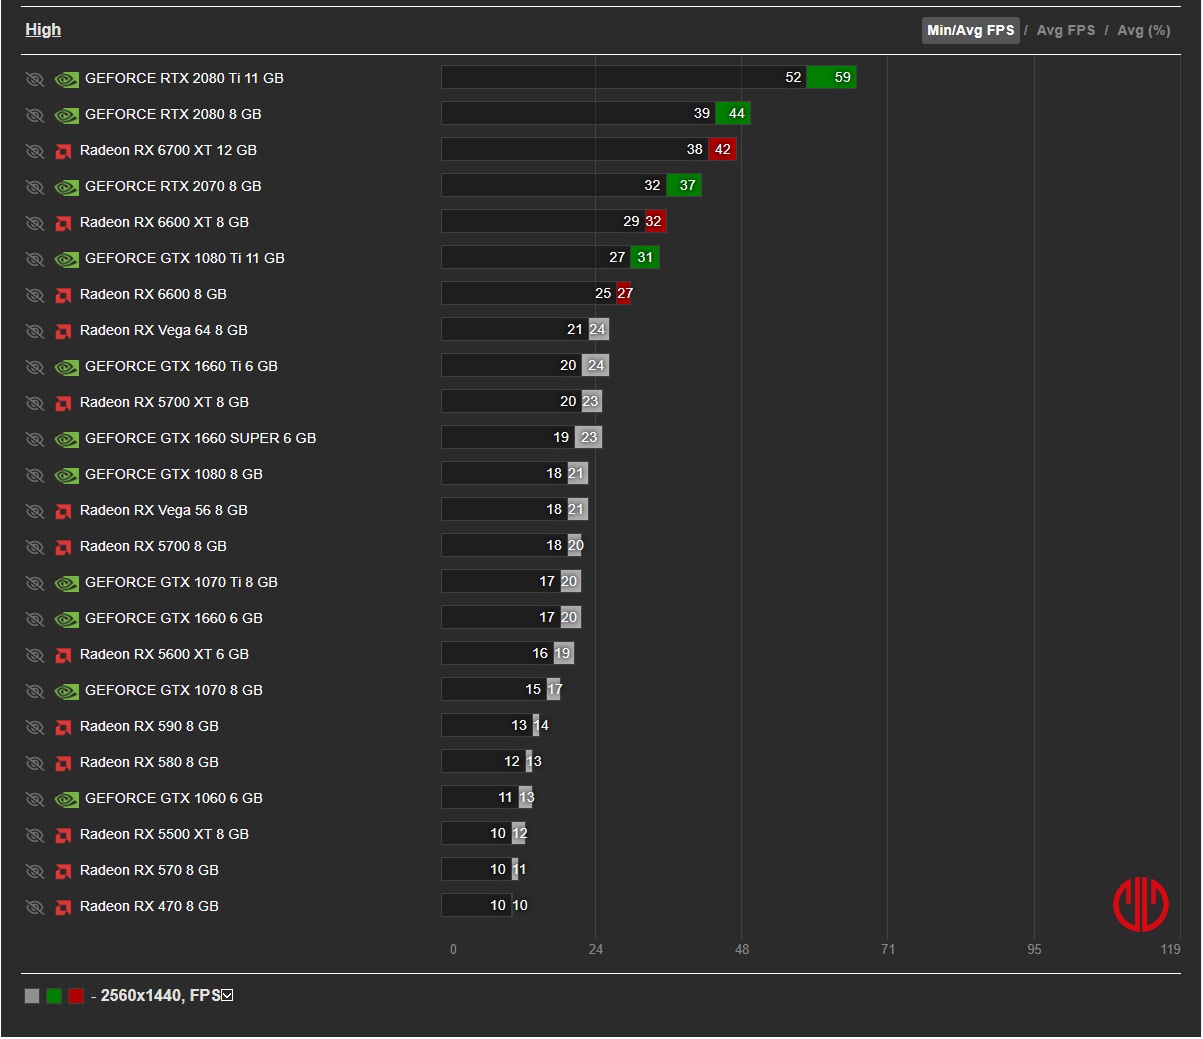
Task: Click the AMD logo beside RX 5500 XT
Action: click(63, 835)
